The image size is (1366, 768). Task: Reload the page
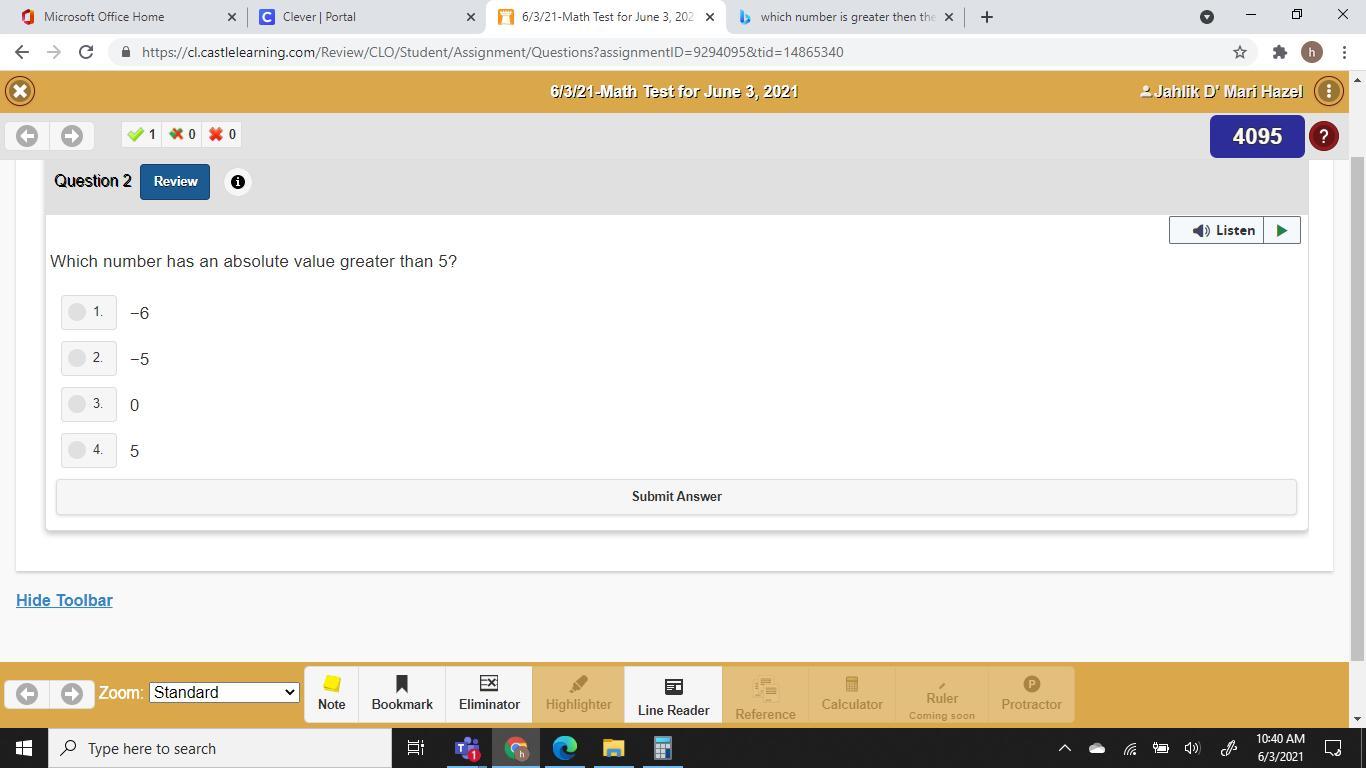tap(86, 52)
